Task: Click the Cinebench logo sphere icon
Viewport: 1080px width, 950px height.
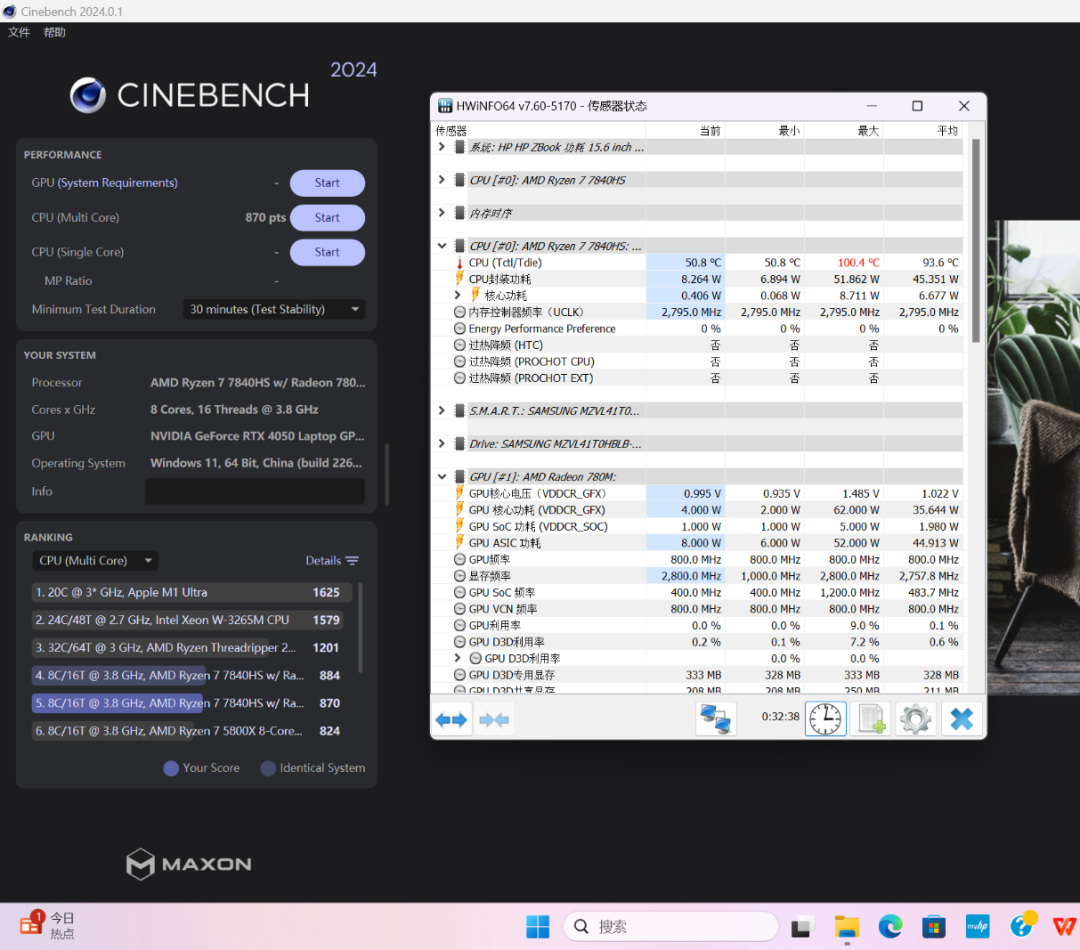Action: tap(88, 95)
